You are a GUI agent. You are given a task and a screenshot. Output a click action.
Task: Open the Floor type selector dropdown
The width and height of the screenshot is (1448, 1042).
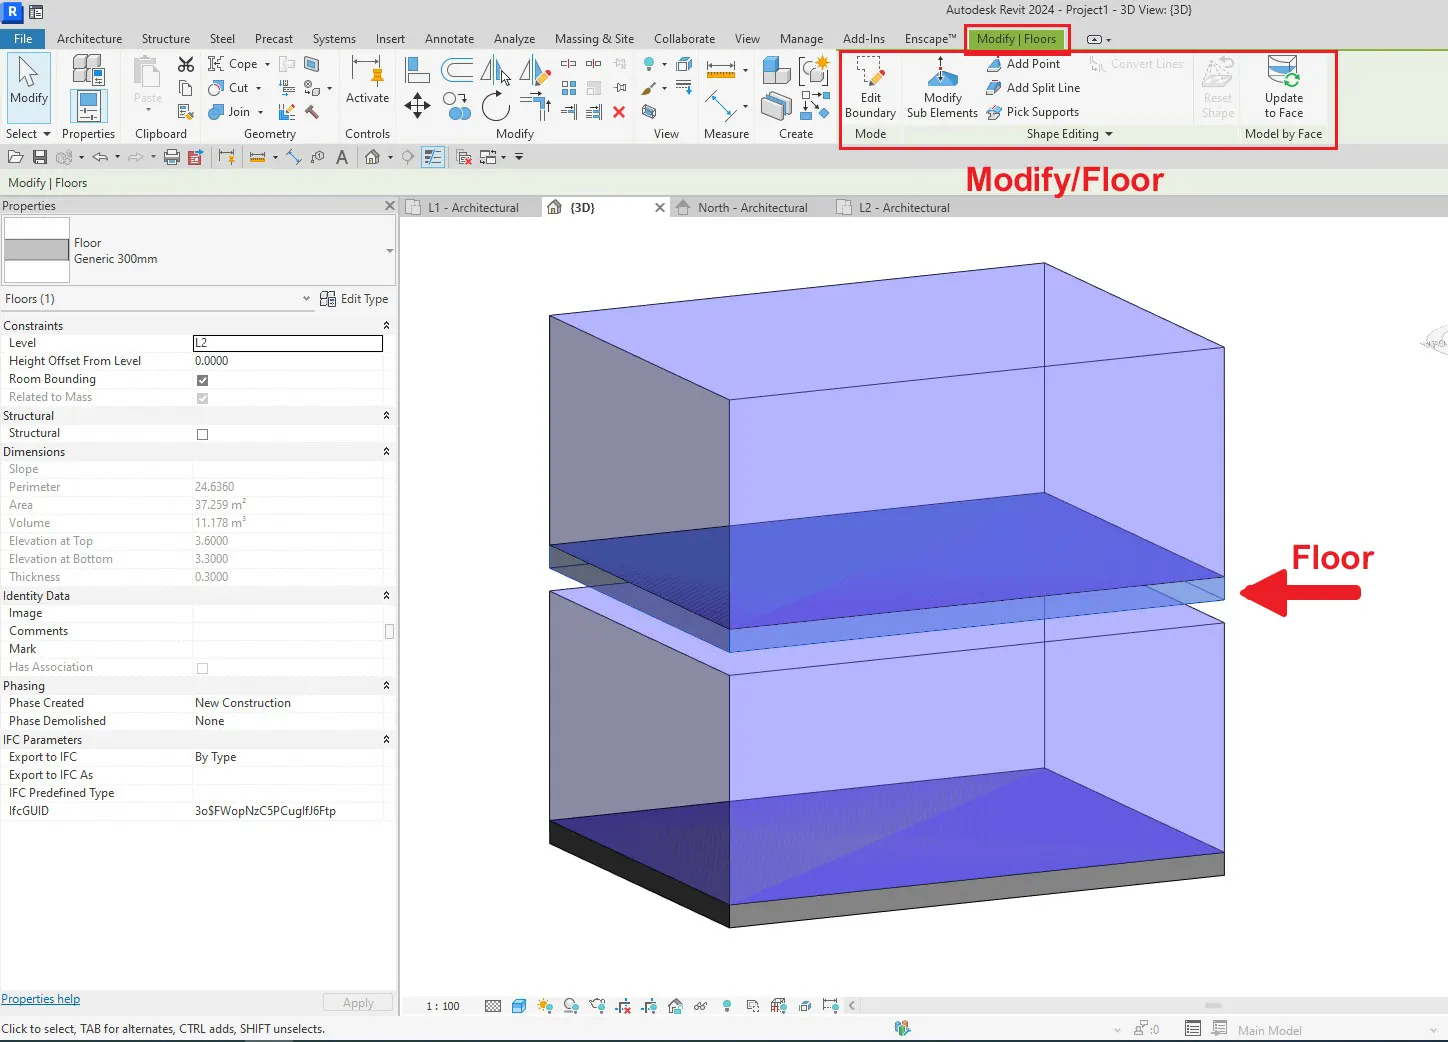pyautogui.click(x=389, y=251)
